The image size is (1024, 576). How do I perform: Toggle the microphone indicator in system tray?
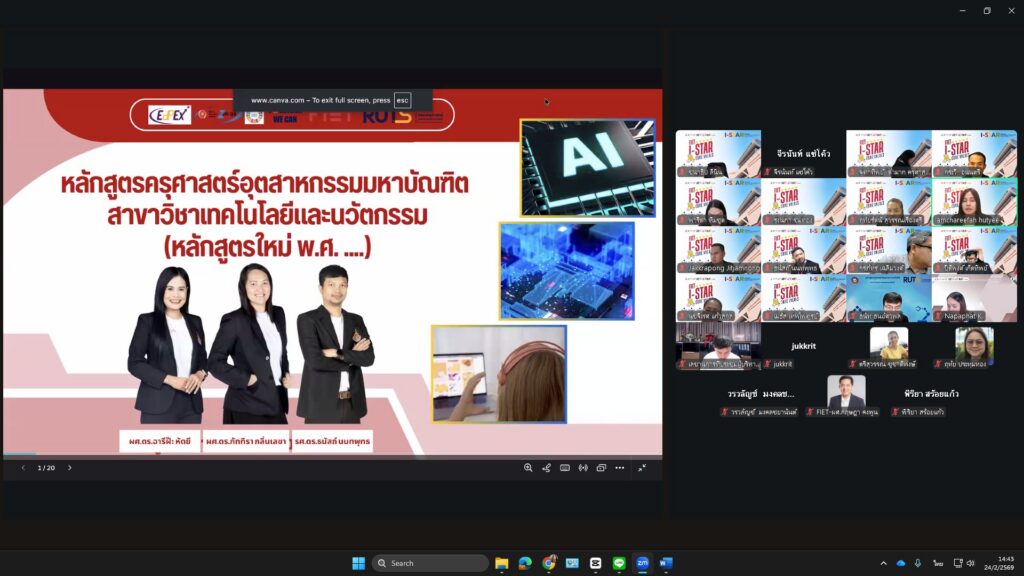pos(918,563)
